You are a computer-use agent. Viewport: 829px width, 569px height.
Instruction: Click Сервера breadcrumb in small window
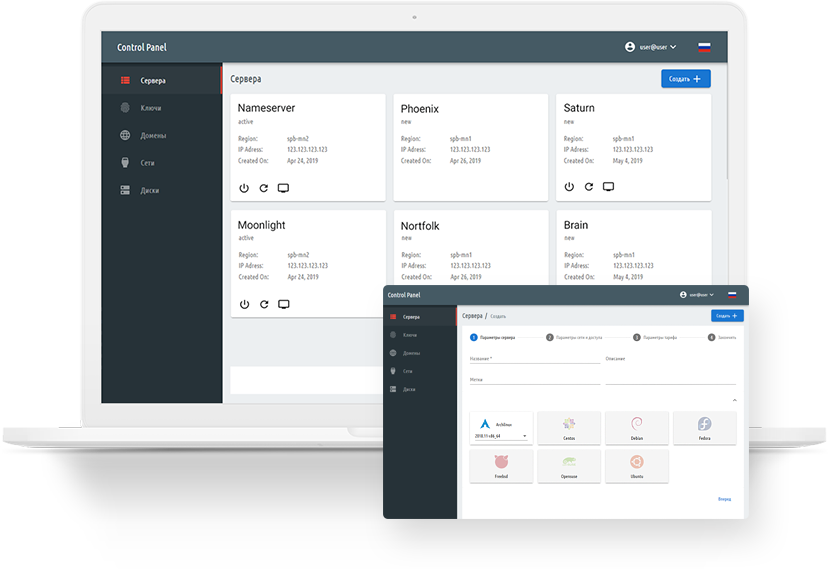point(472,316)
